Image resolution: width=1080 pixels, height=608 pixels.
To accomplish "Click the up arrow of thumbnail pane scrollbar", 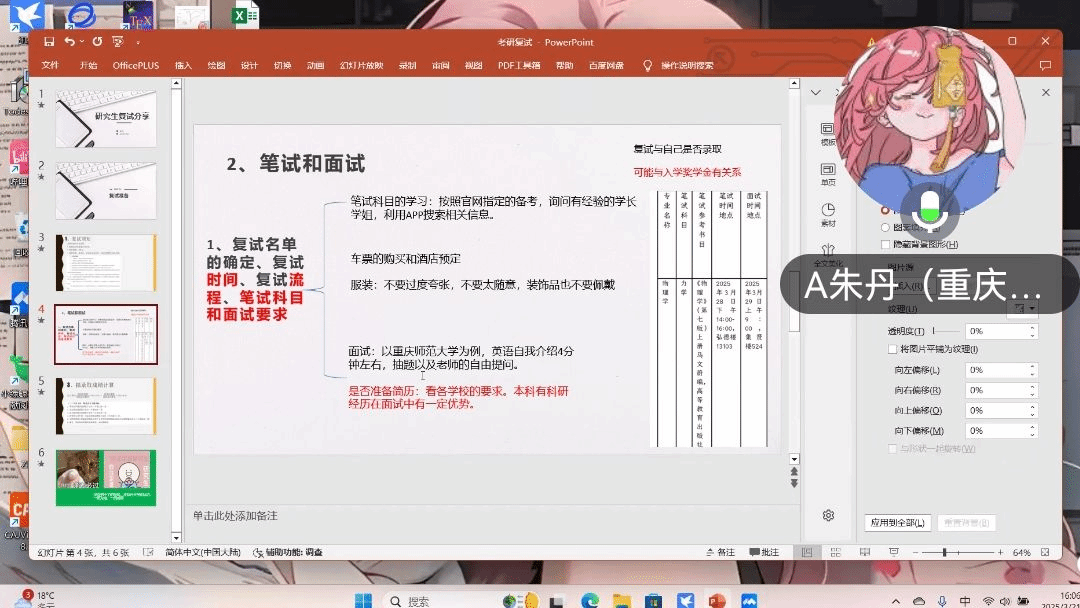I will (x=176, y=83).
